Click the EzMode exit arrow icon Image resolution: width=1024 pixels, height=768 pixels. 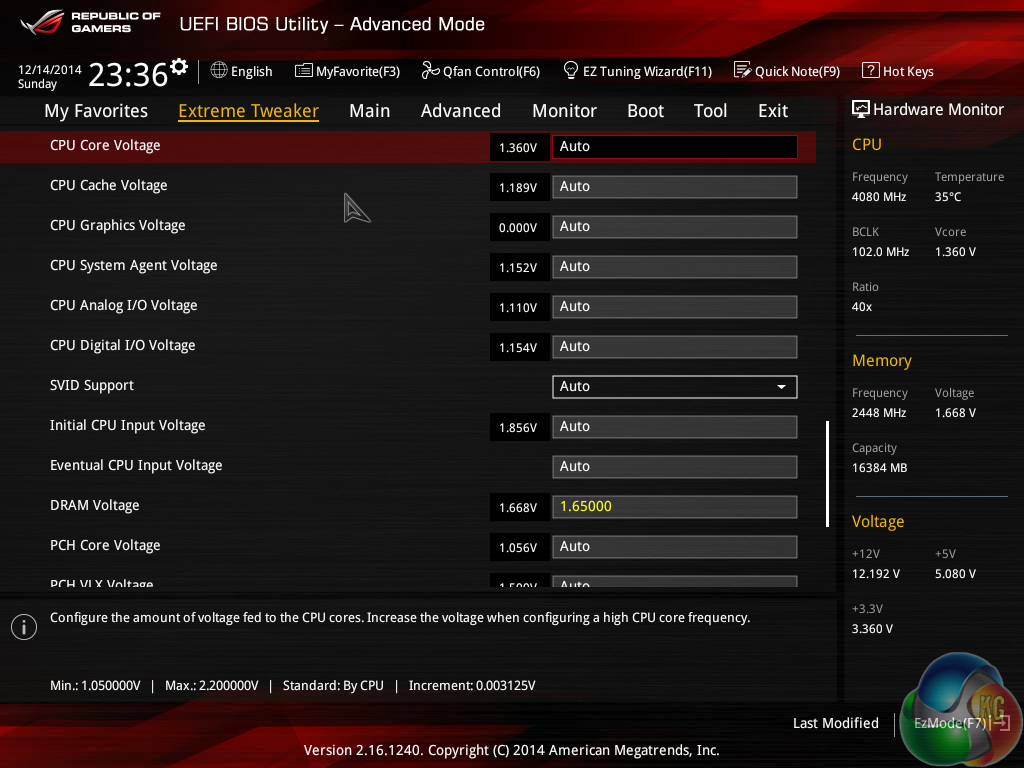point(1001,723)
